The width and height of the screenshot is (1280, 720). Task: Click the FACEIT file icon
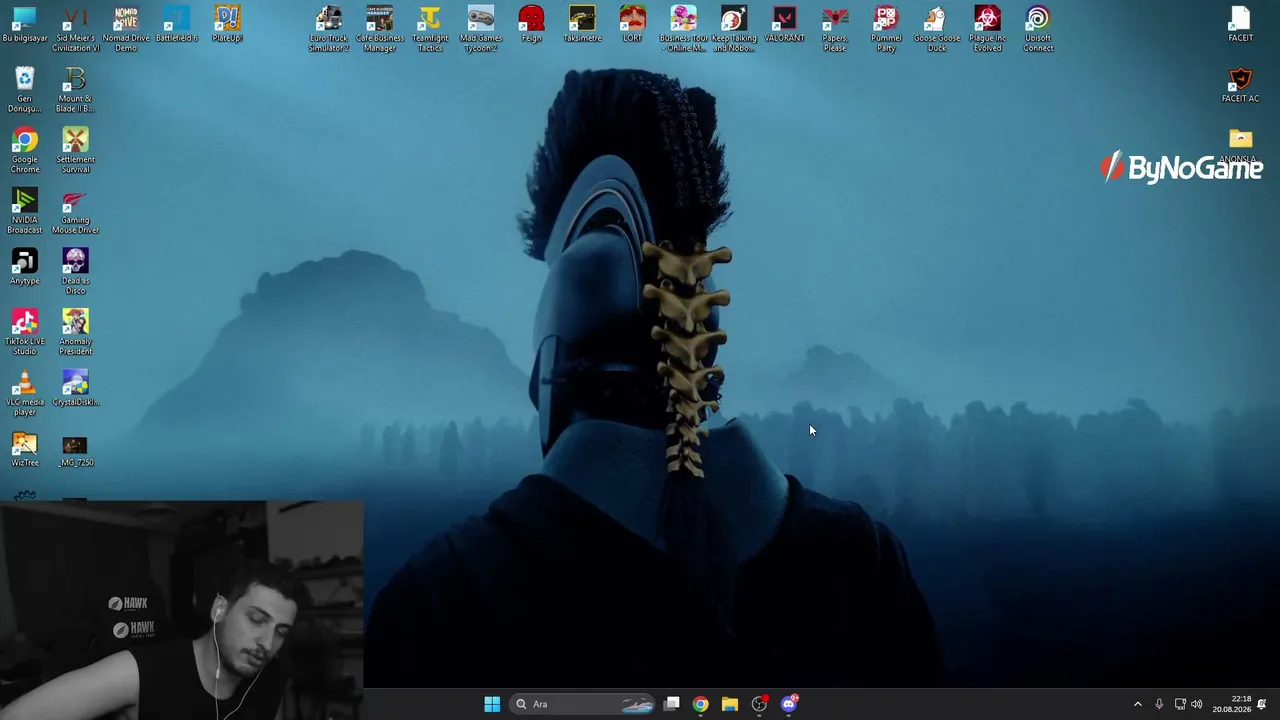pyautogui.click(x=1240, y=25)
